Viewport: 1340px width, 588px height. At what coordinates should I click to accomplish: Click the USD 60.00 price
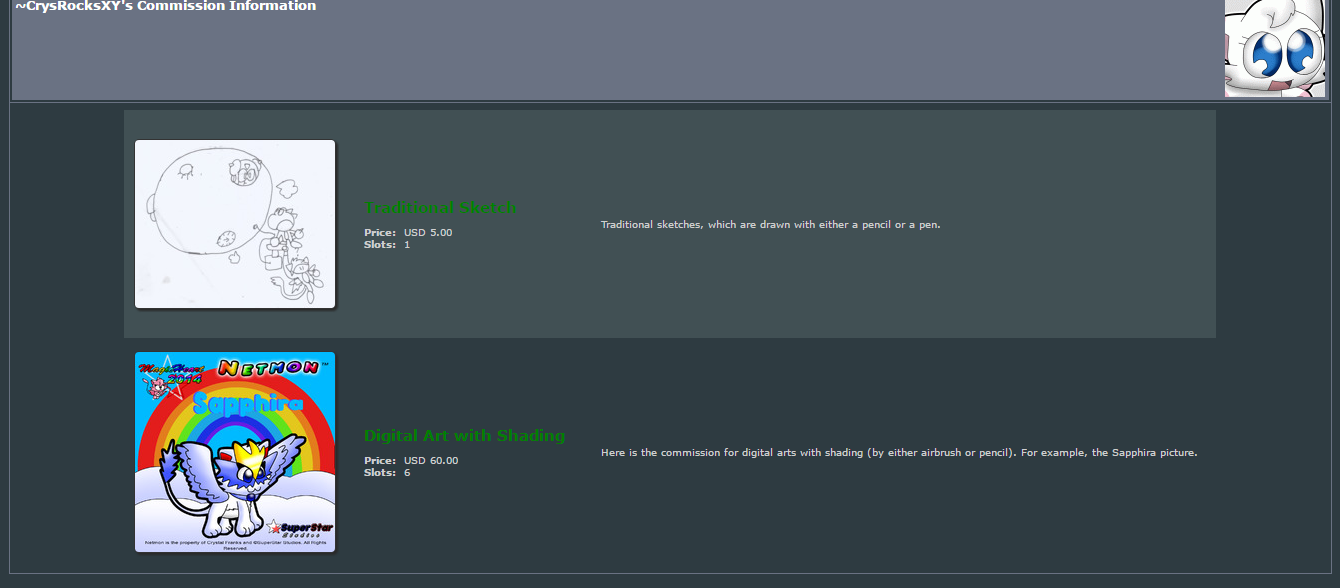431,461
